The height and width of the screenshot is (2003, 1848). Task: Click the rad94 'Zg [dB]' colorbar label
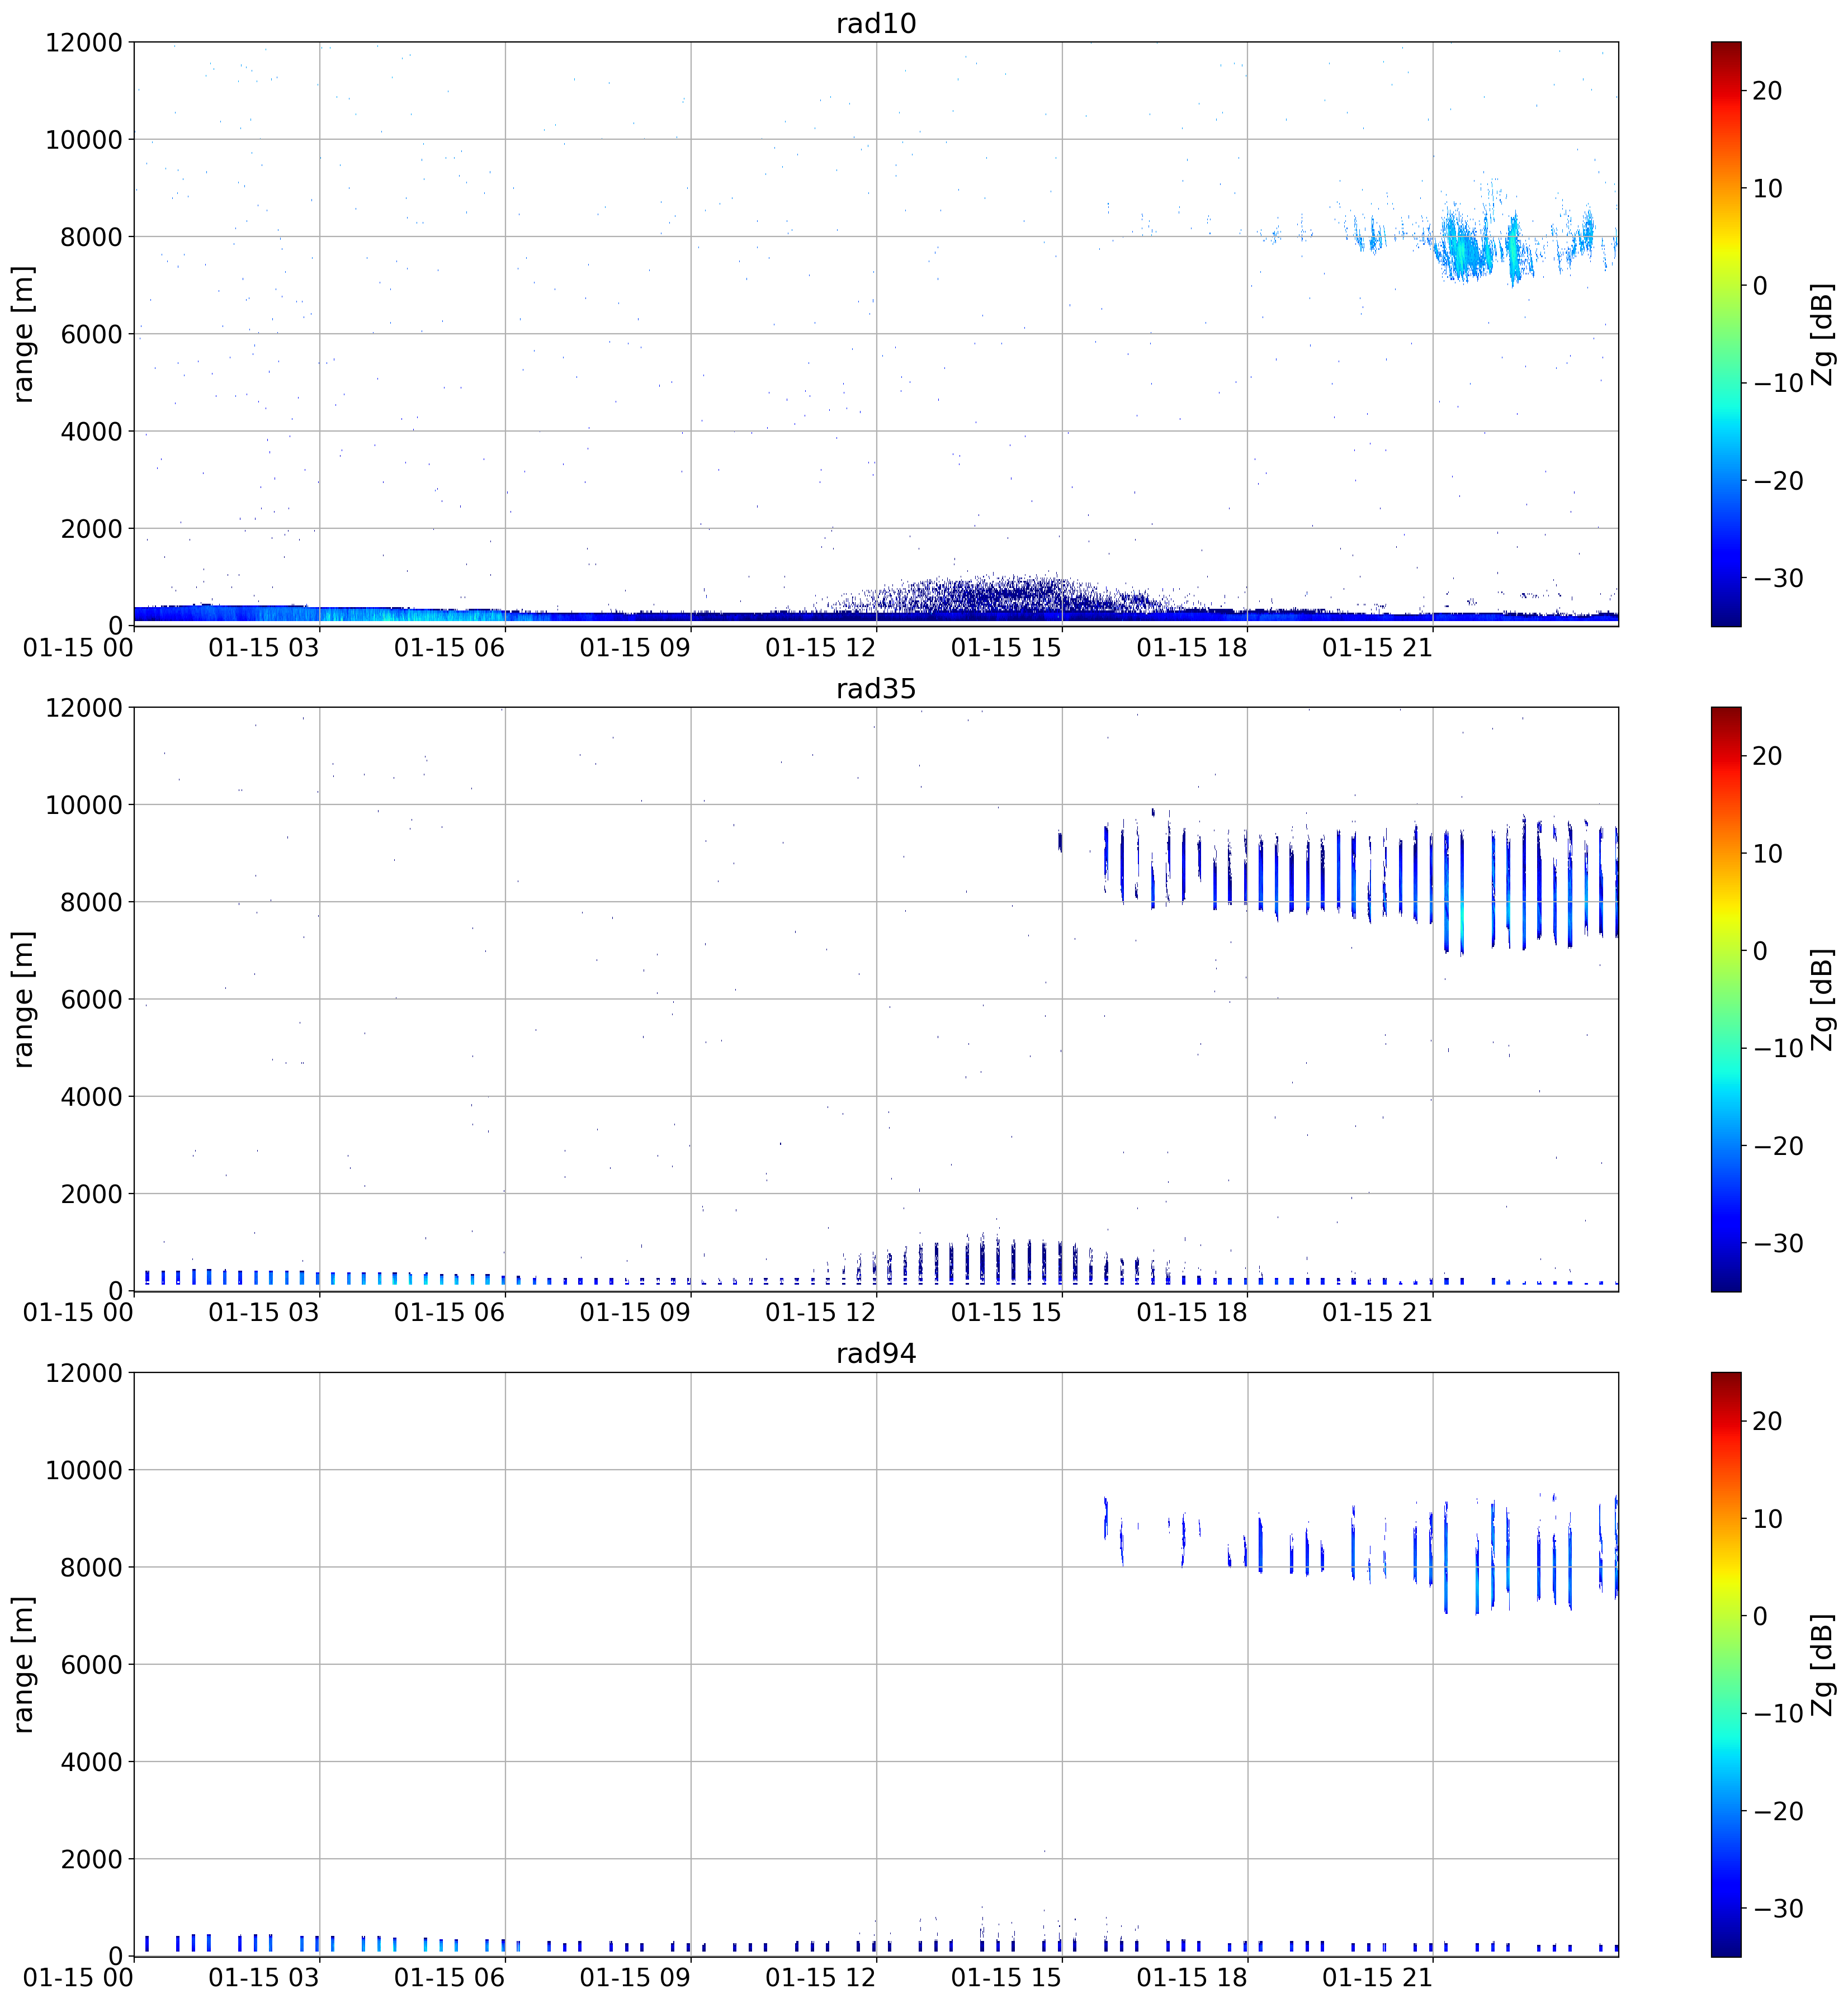coord(1823,1664)
